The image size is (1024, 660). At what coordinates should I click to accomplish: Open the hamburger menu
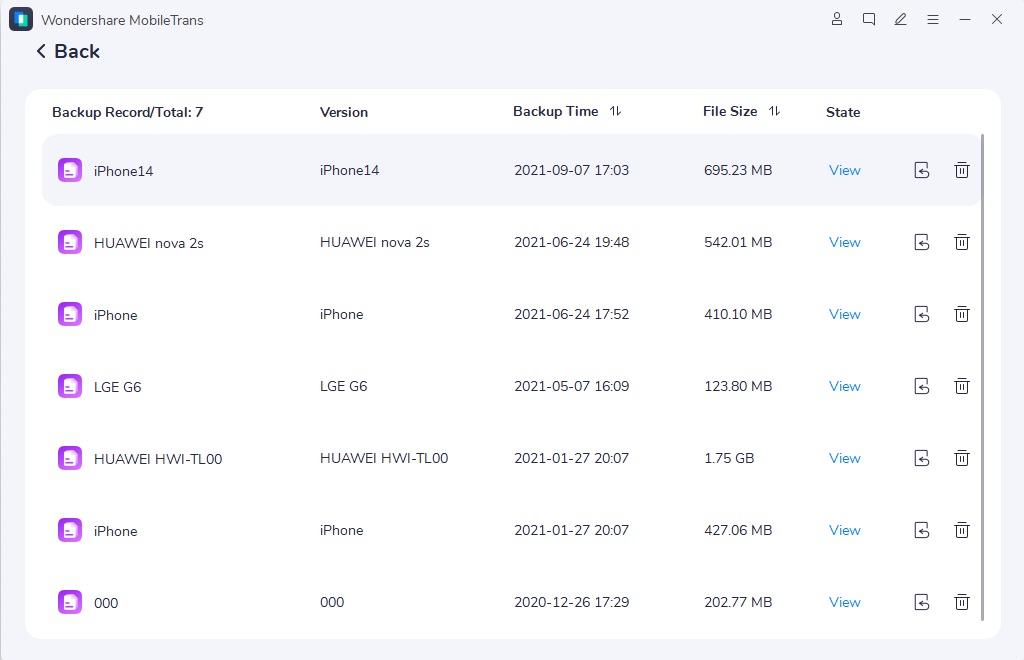pos(933,20)
